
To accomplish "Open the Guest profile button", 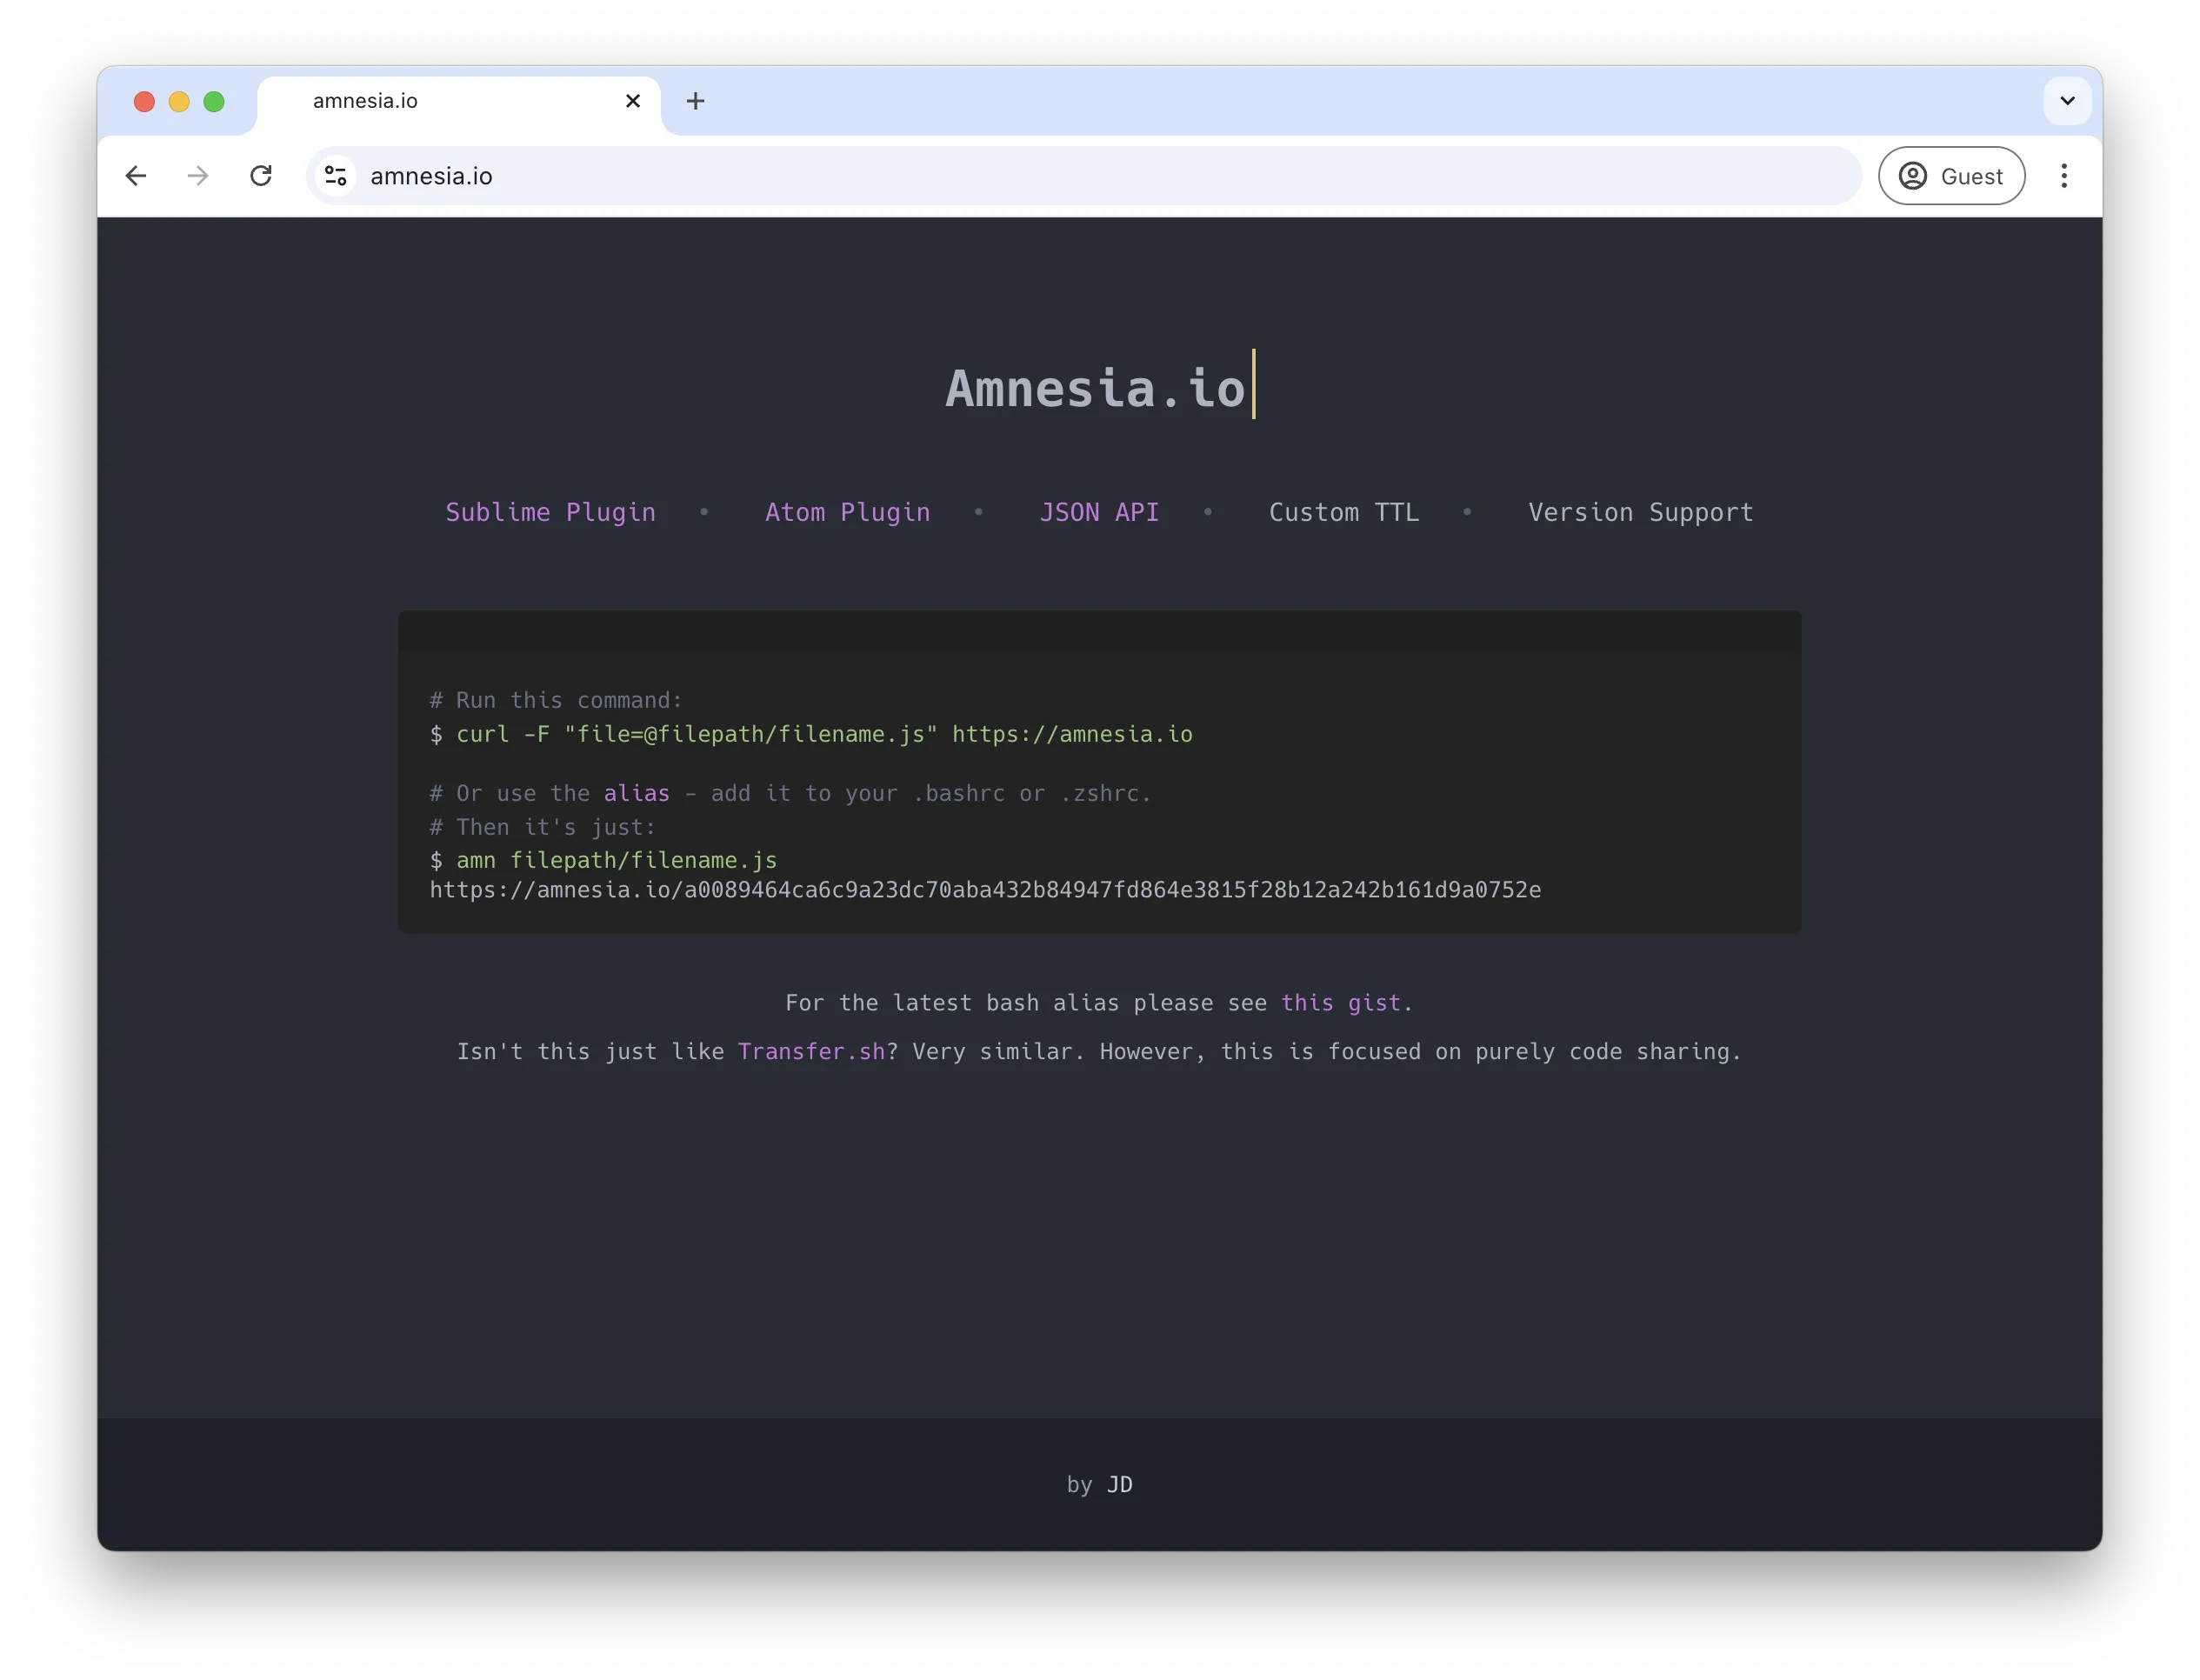I will click(1951, 176).
